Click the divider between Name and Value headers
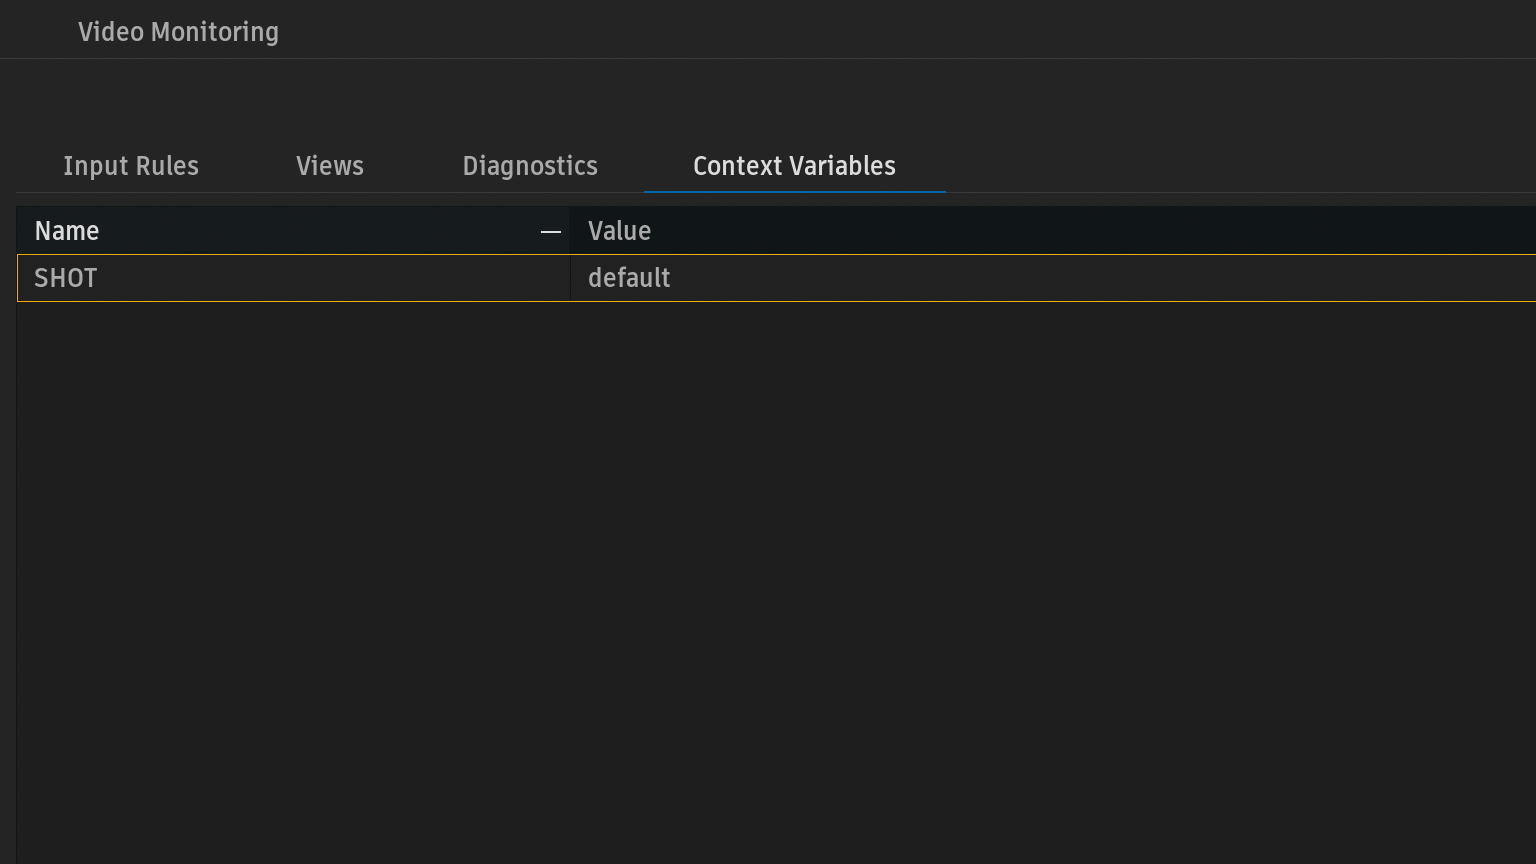 coord(570,231)
